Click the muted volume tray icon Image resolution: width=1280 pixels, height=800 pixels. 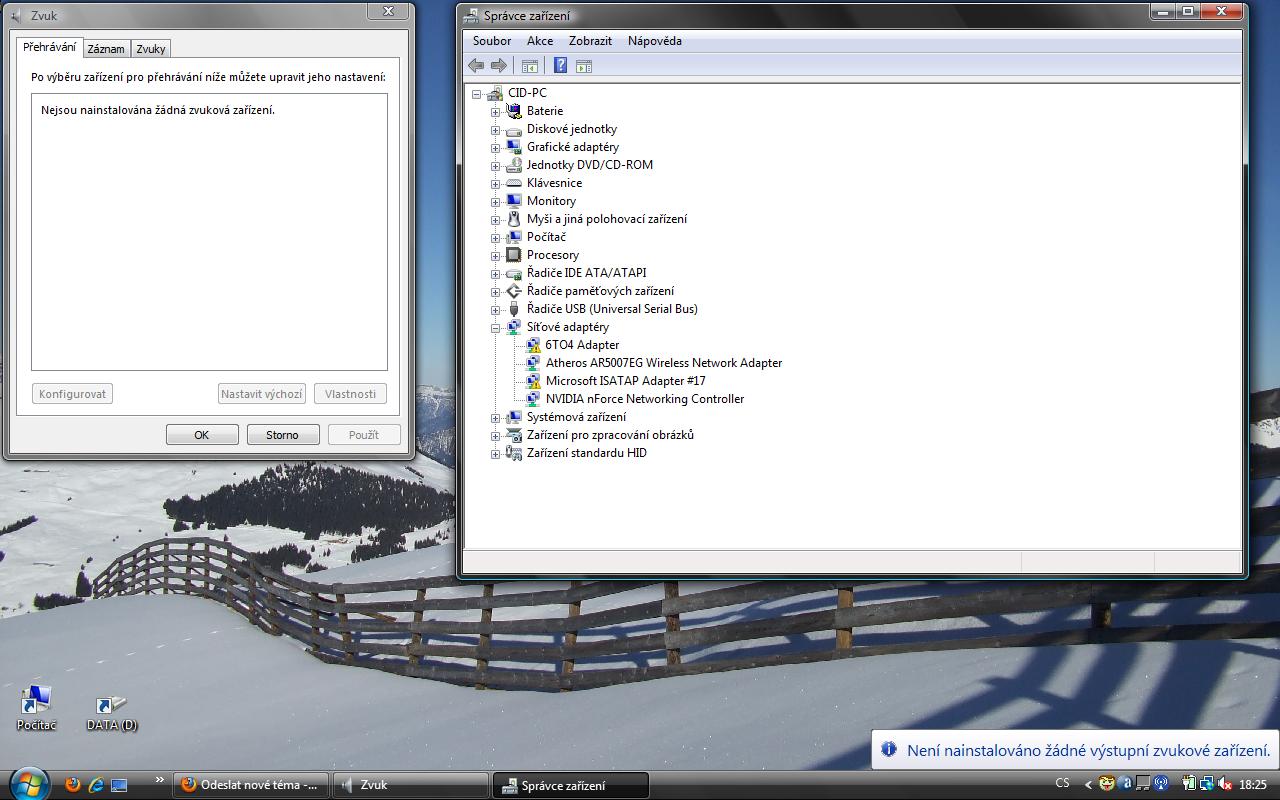coord(1225,785)
